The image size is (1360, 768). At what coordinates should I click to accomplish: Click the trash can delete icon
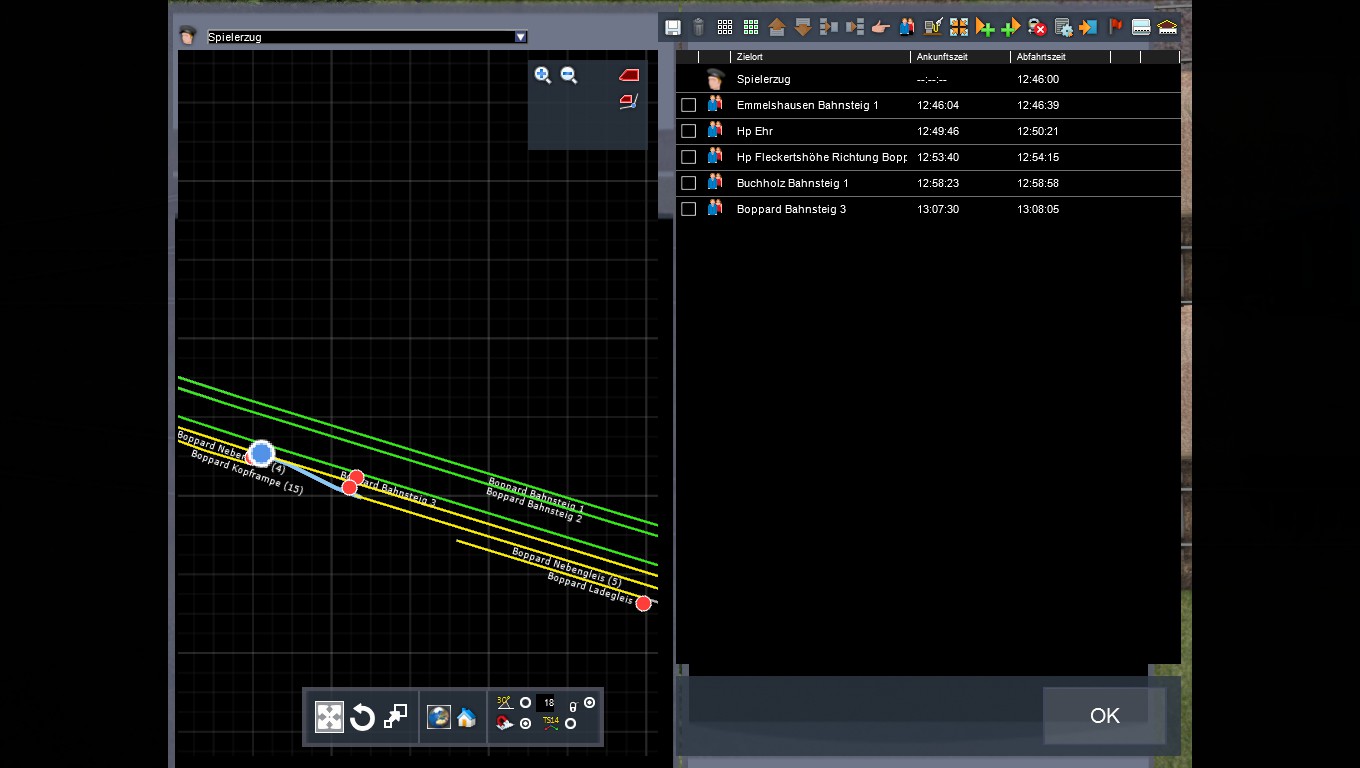click(699, 27)
